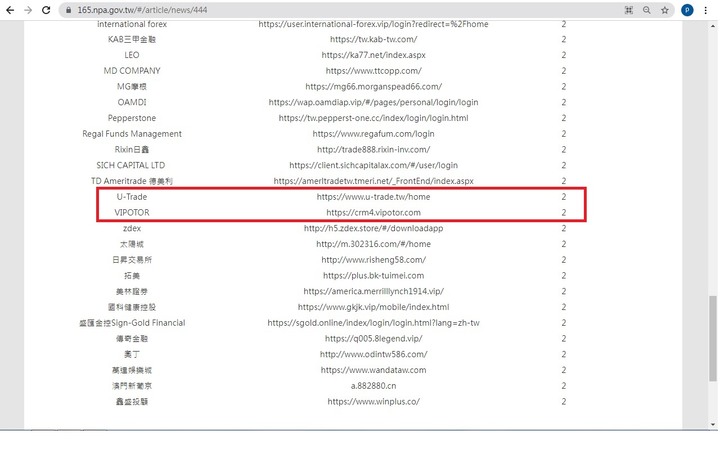
Task: Click the lock icon in address bar
Action: (68, 10)
